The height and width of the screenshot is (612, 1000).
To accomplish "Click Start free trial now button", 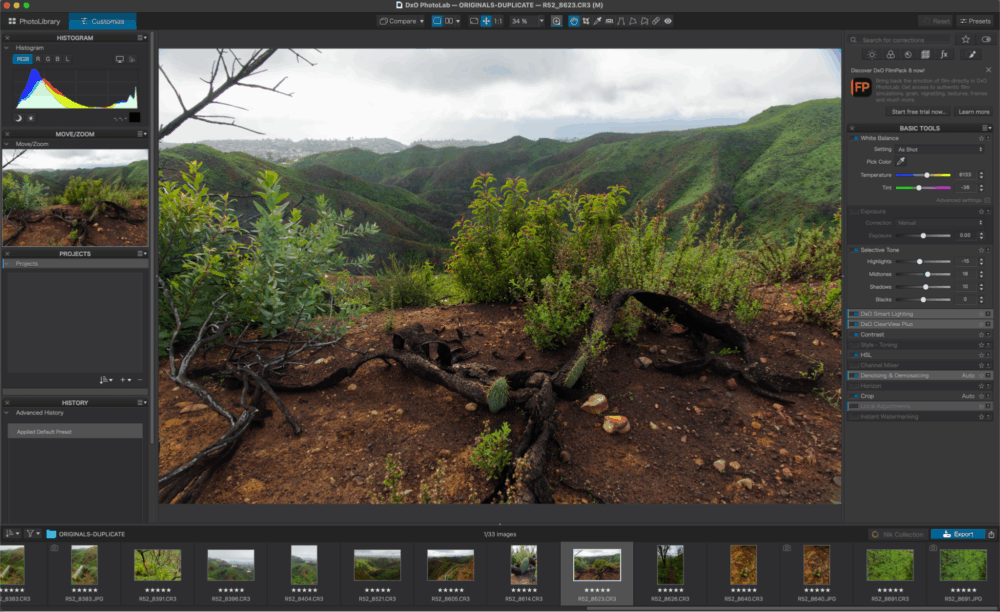I will tap(917, 112).
